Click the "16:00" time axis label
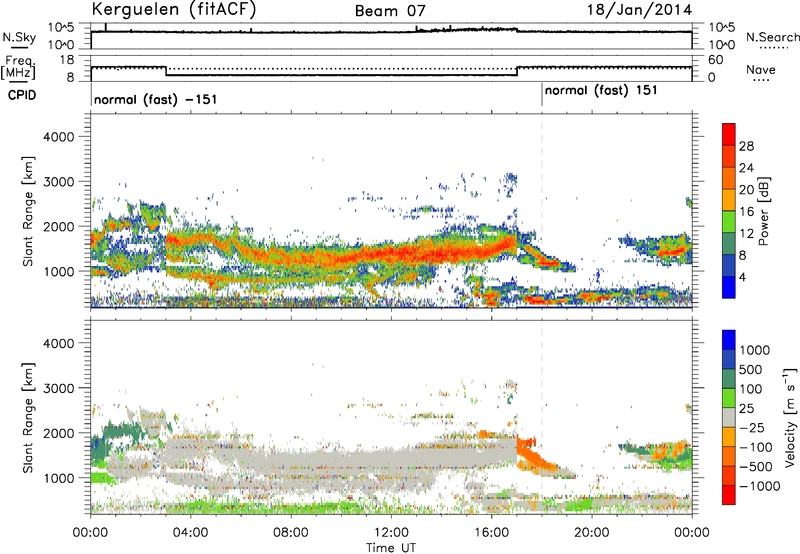Image resolution: width=800 pixels, height=554 pixels. click(x=491, y=533)
